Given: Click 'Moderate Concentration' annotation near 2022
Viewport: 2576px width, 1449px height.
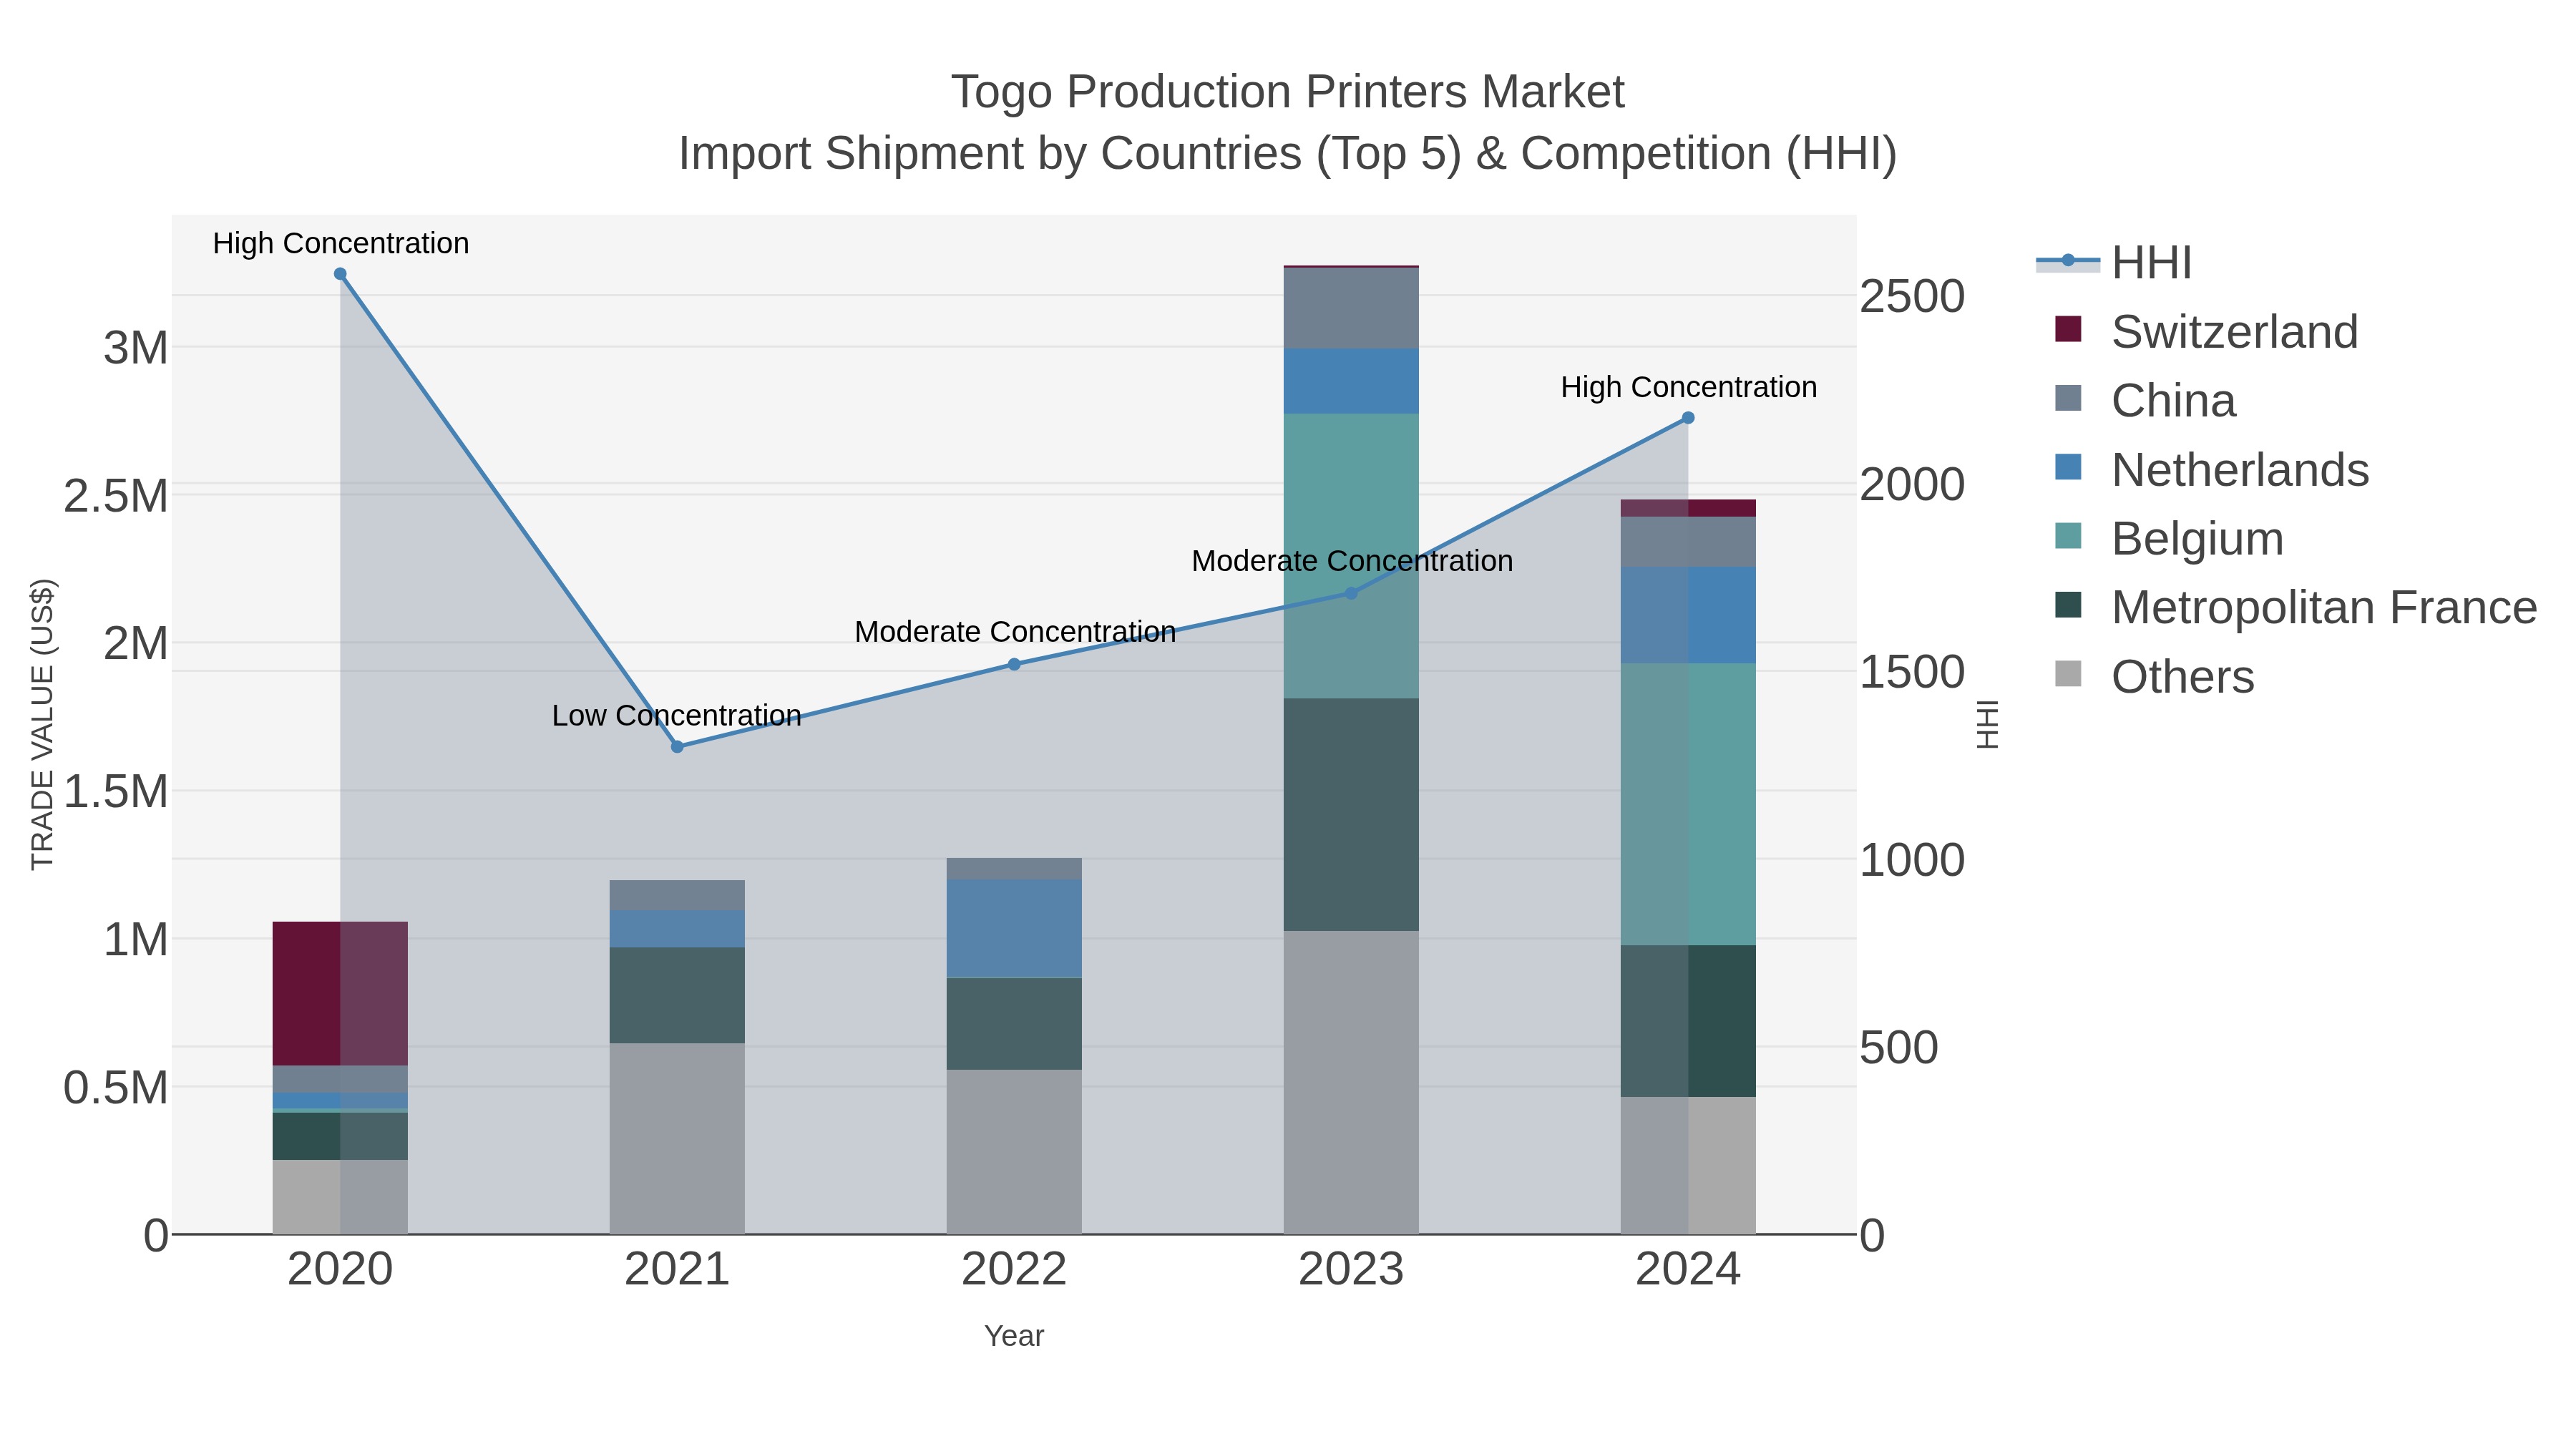Looking at the screenshot, I should tap(1015, 633).
